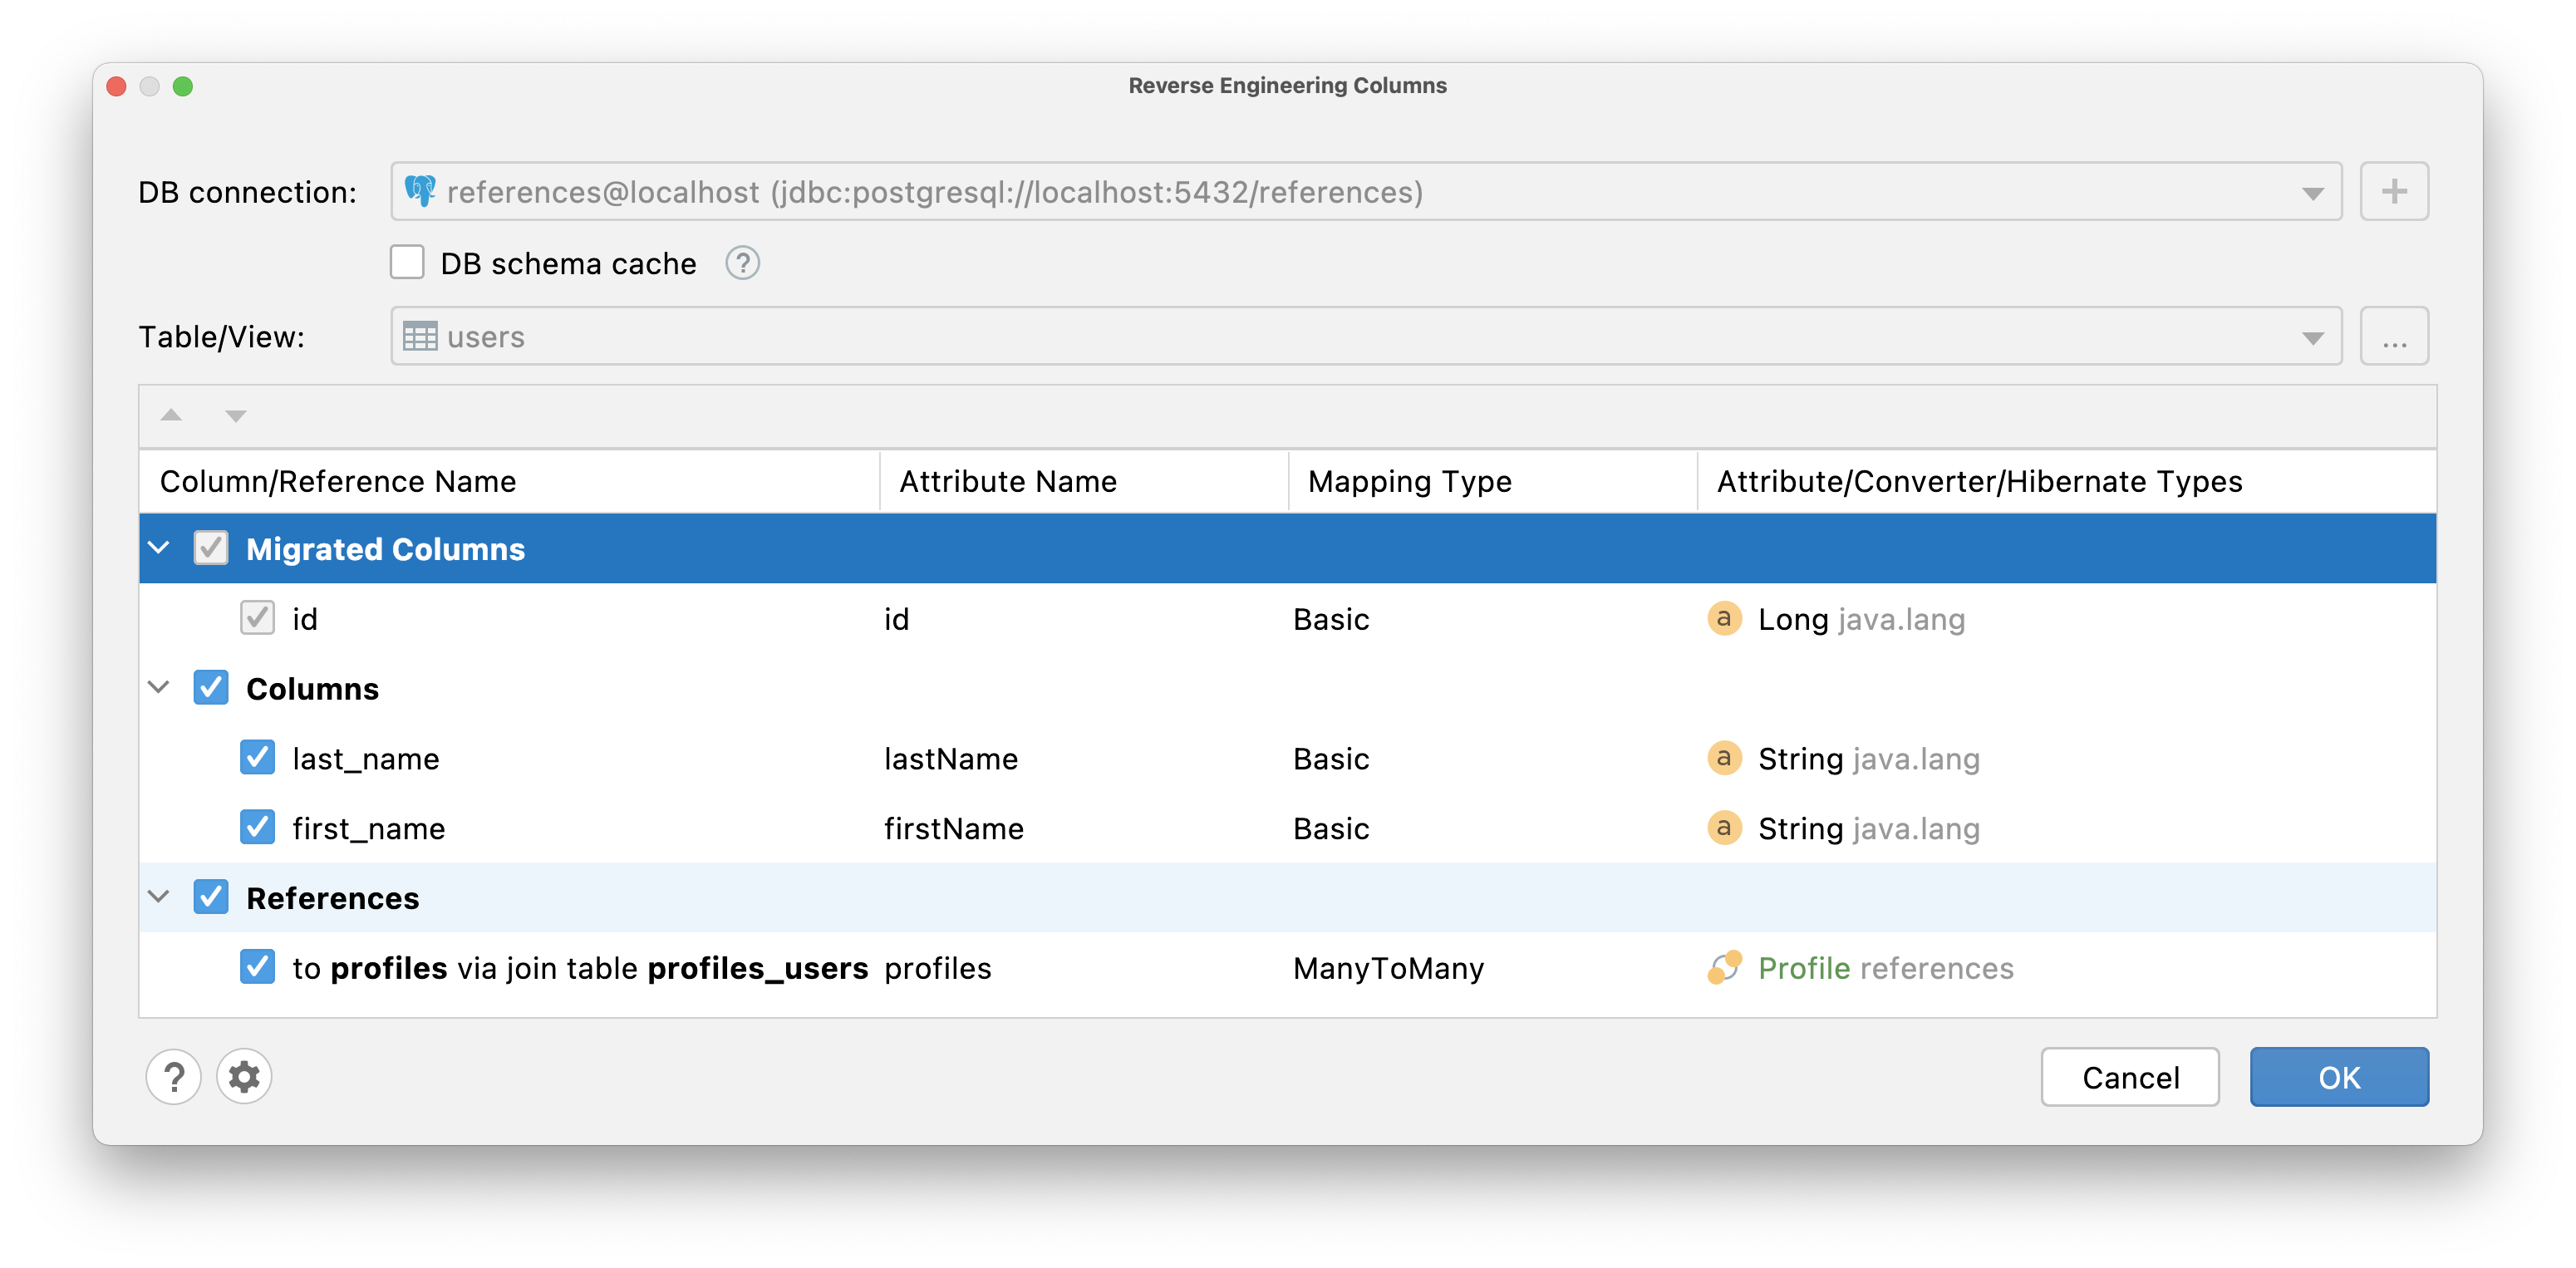
Task: Click the Table/View ellipsis browse button
Action: pyautogui.click(x=2393, y=336)
